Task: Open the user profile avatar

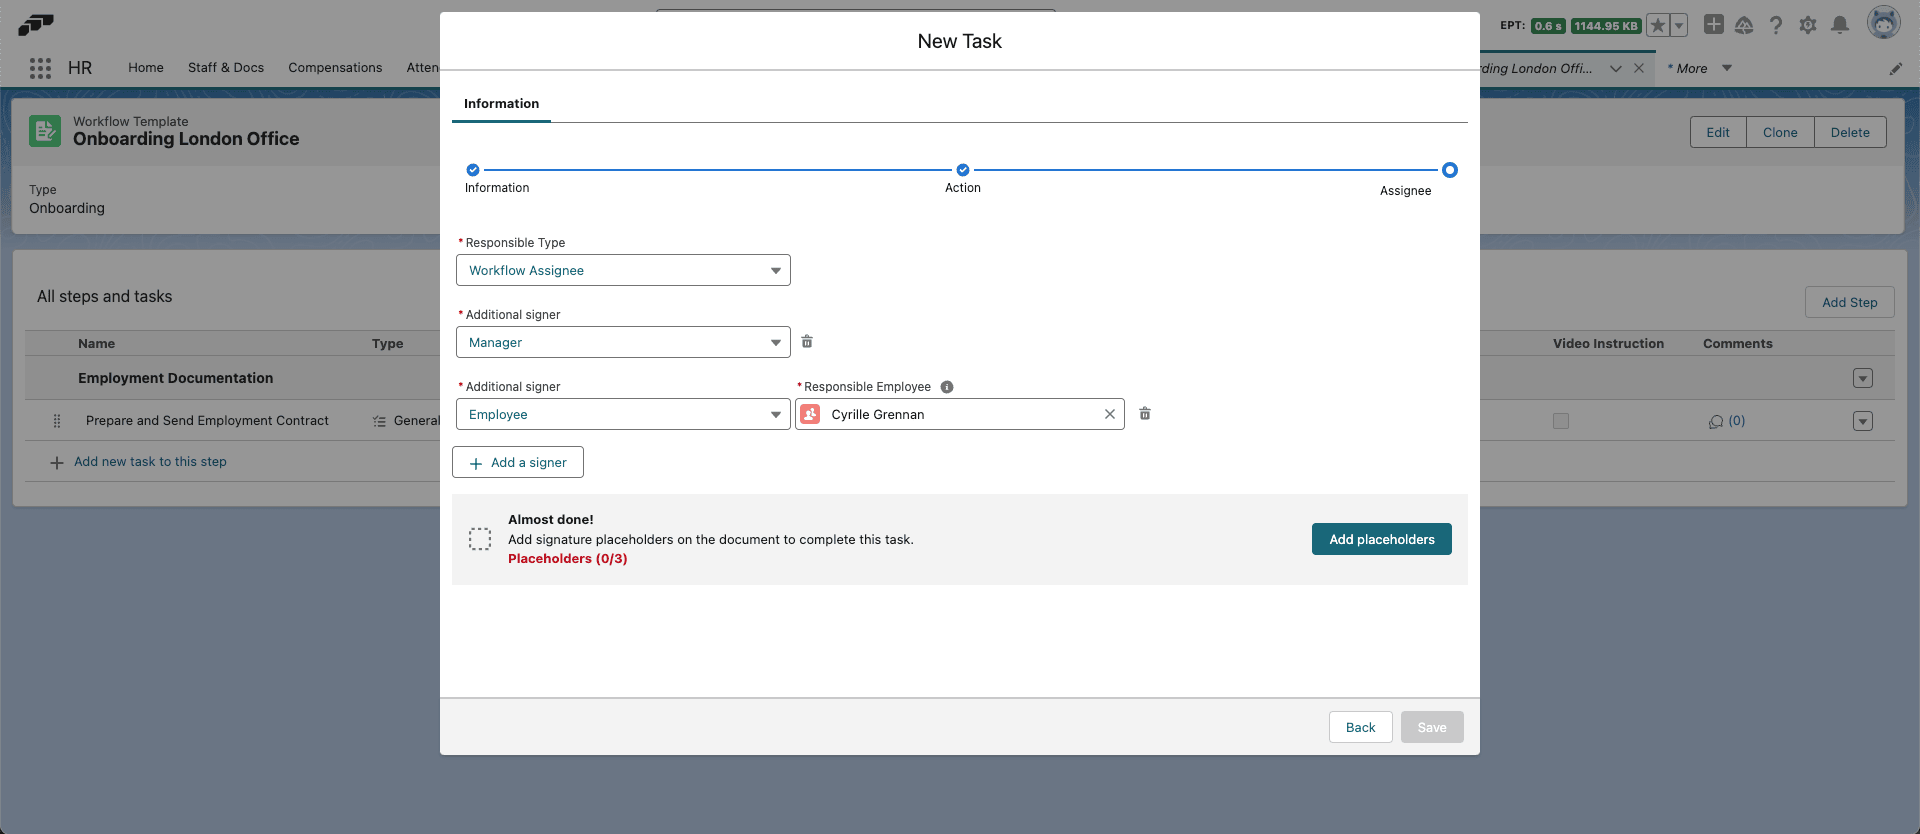Action: pos(1884,23)
